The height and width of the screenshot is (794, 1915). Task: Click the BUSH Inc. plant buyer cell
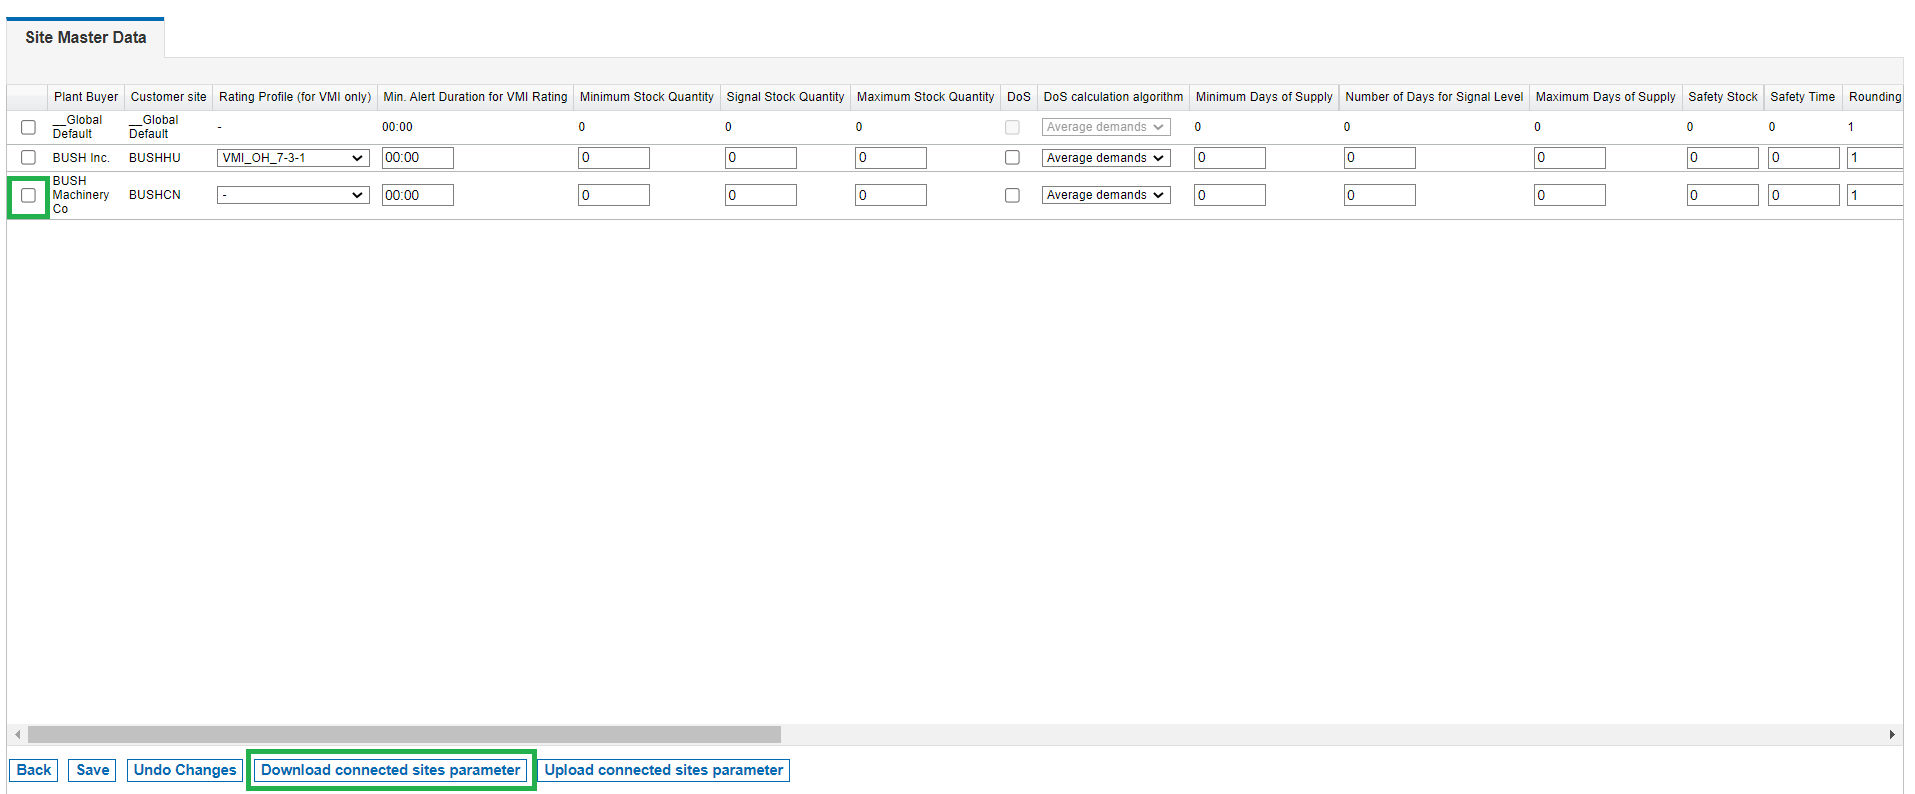(81, 158)
